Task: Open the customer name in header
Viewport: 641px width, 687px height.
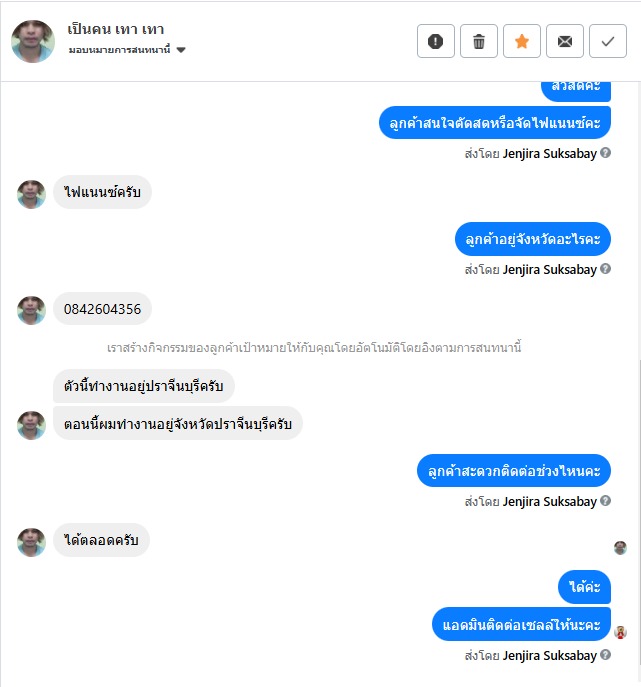Action: 116,29
